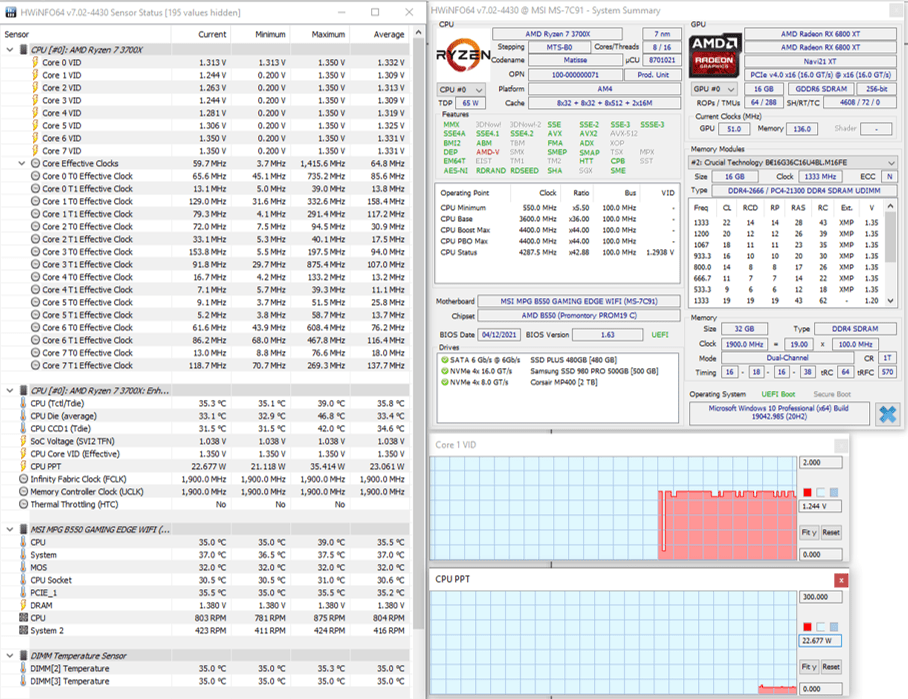Select the Core 6 VID sensor row
Image resolution: width=908 pixels, height=699 pixels.
tap(205, 138)
